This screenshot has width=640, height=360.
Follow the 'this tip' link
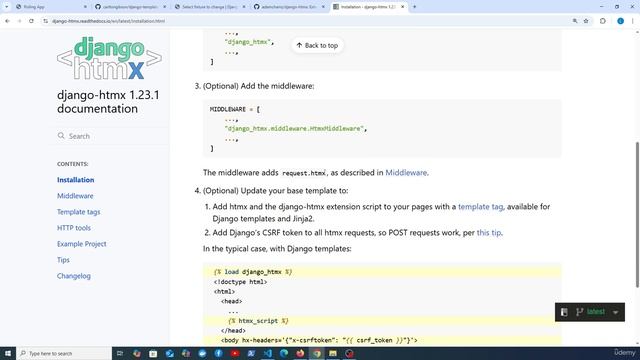[489, 233]
